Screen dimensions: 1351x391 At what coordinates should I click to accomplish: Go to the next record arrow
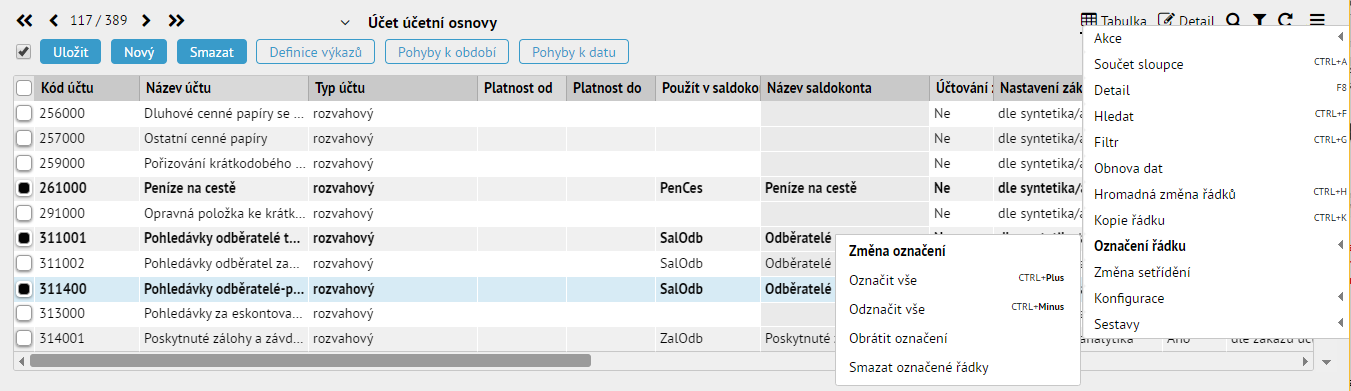coord(146,20)
